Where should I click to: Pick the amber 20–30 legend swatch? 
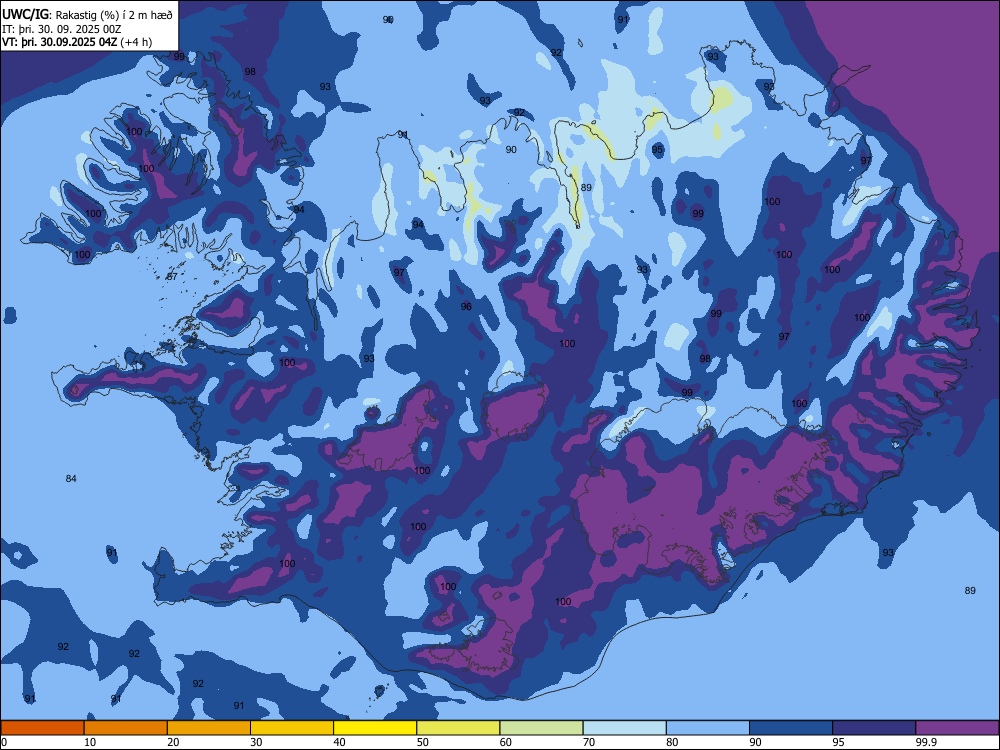(209, 728)
